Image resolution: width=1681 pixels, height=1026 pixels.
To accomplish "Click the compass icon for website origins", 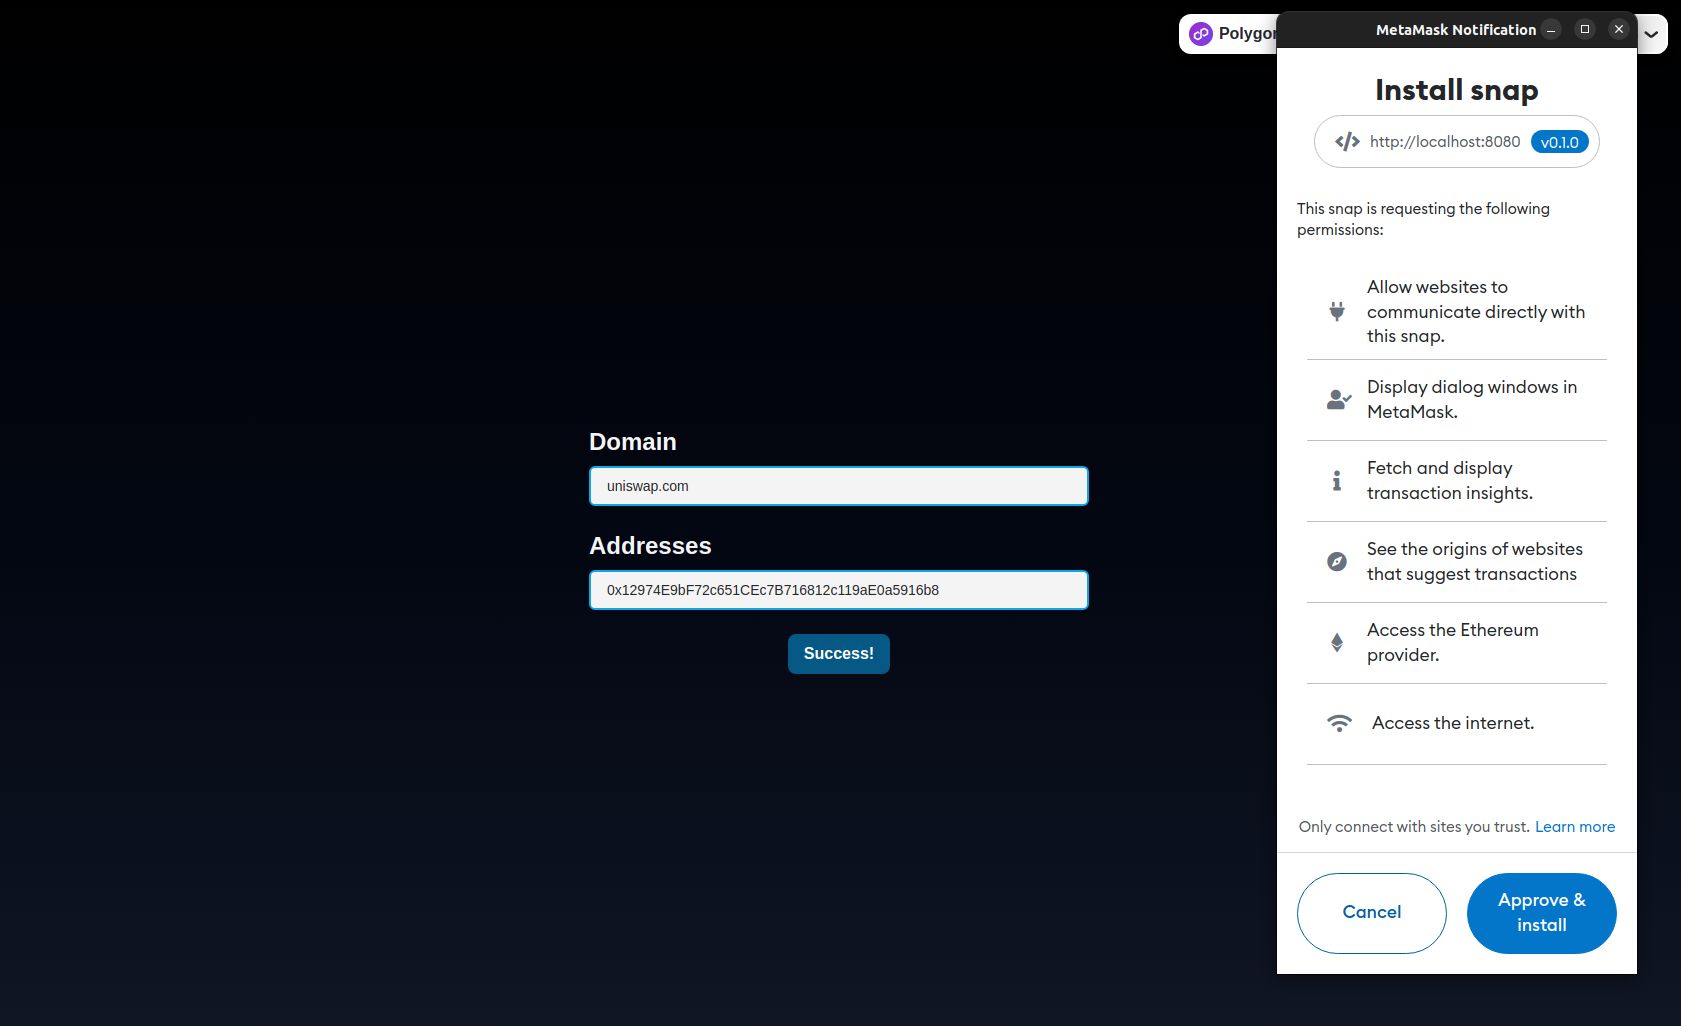I will pyautogui.click(x=1337, y=561).
